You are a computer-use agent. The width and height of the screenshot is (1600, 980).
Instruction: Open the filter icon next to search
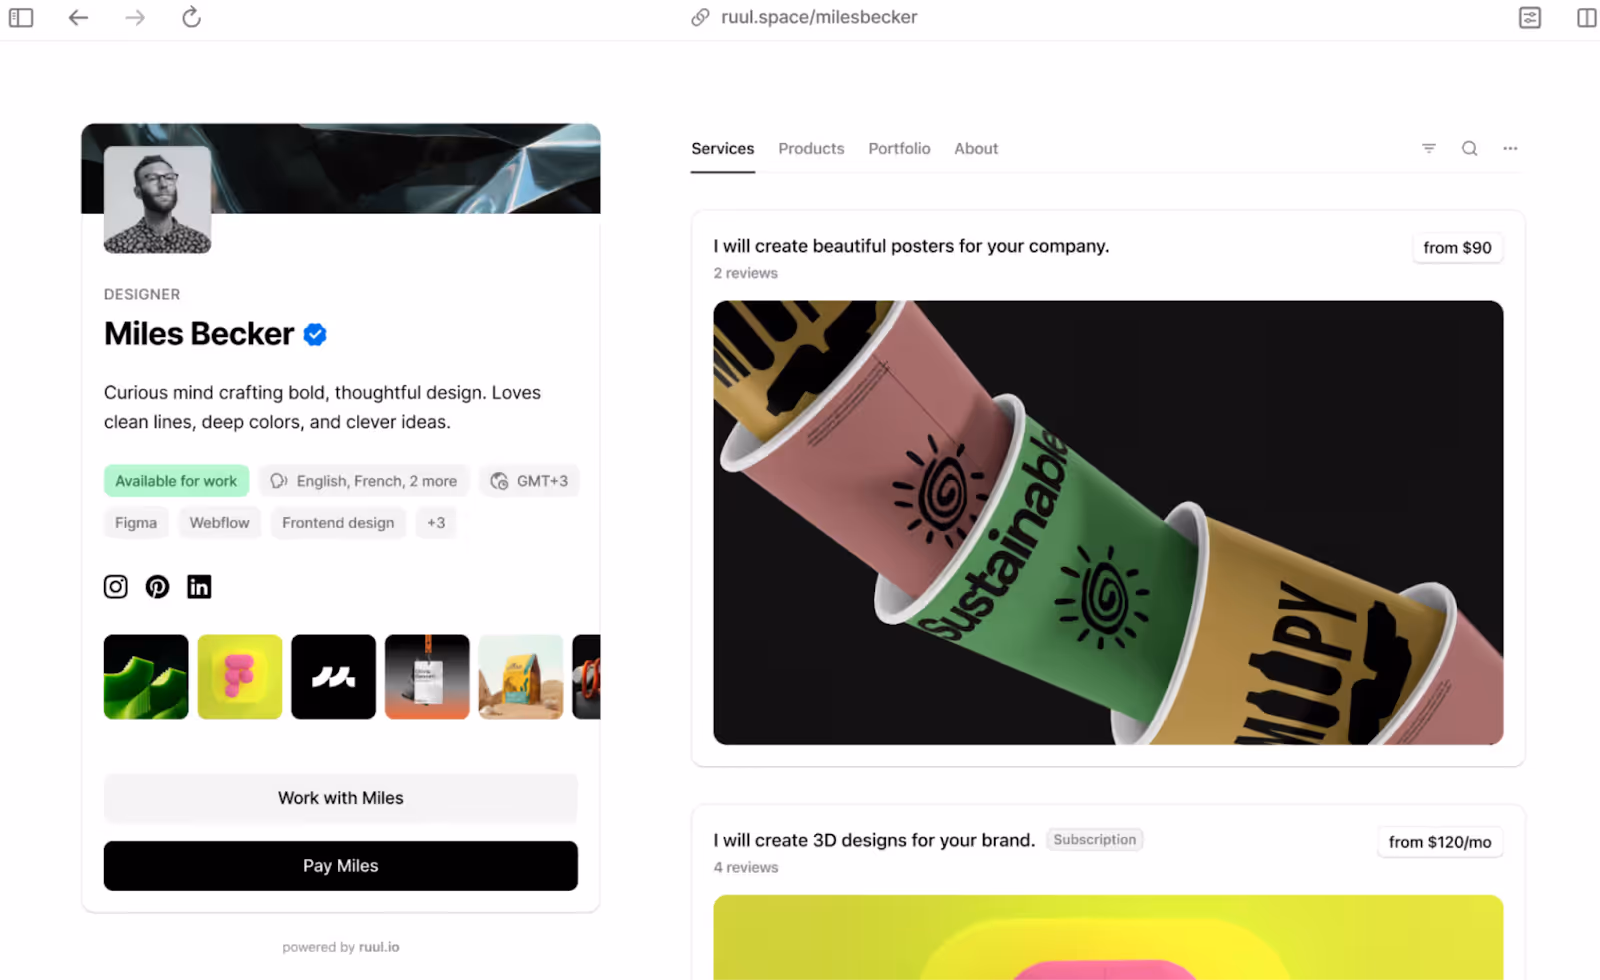1429,149
